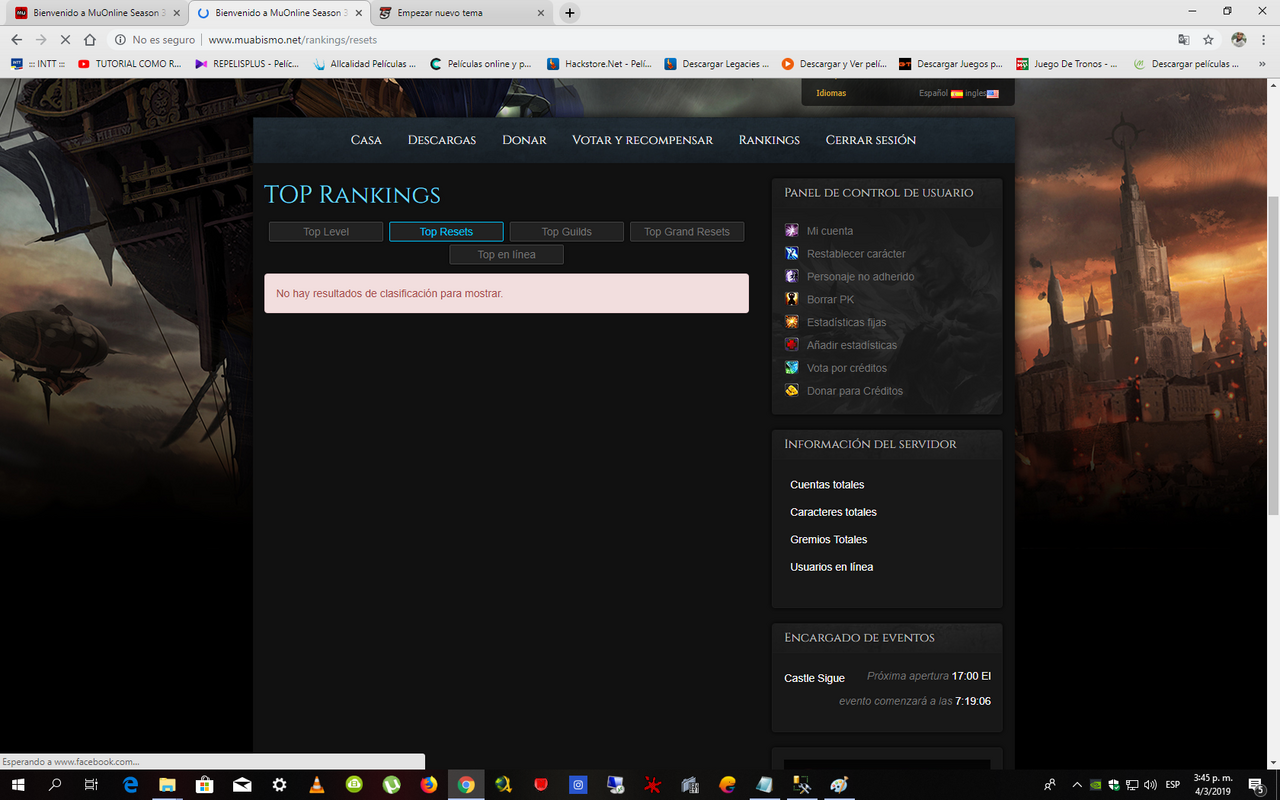Image resolution: width=1280 pixels, height=800 pixels.
Task: Open Vota por créditos link
Action: pyautogui.click(x=847, y=368)
